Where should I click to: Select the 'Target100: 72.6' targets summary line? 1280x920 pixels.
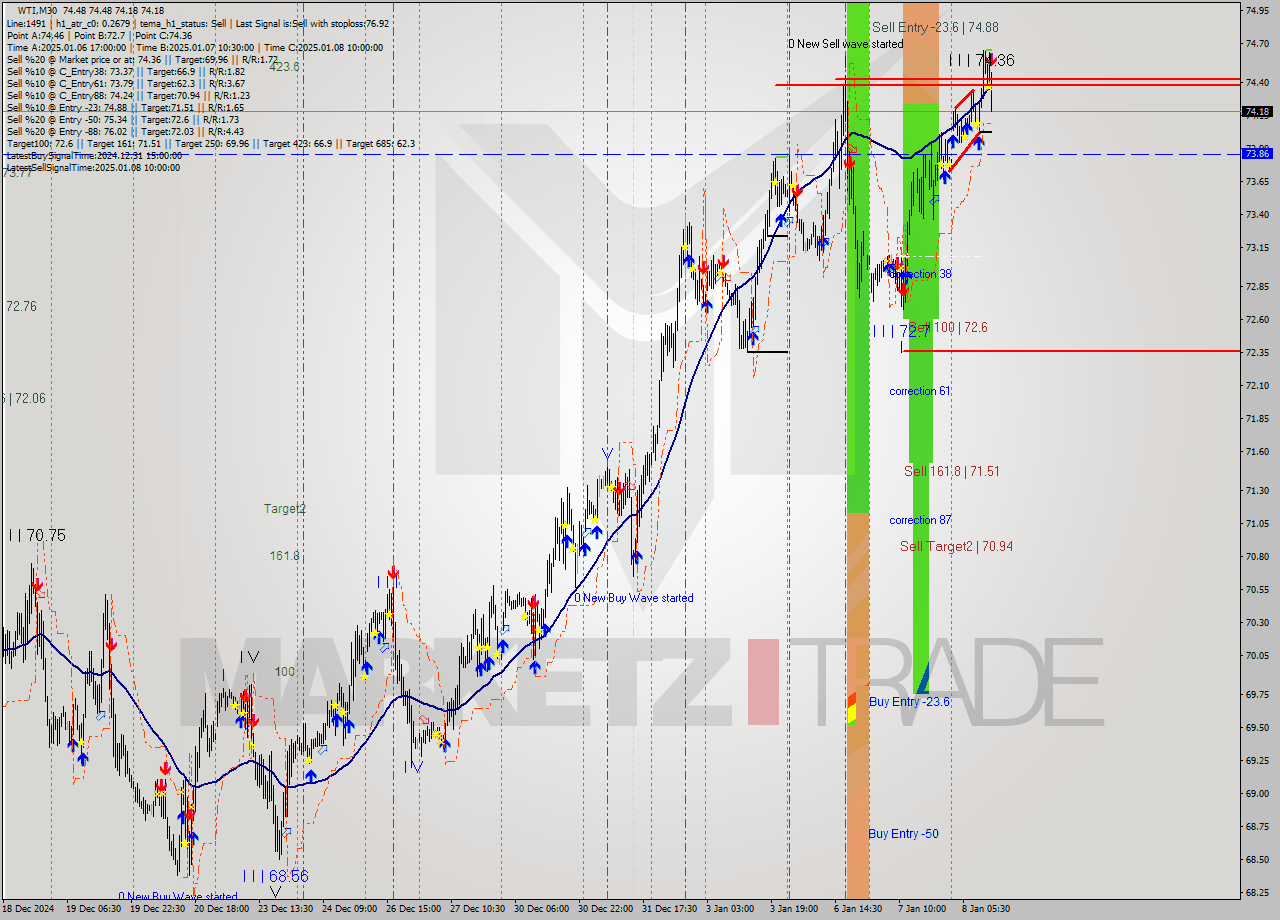(210, 143)
